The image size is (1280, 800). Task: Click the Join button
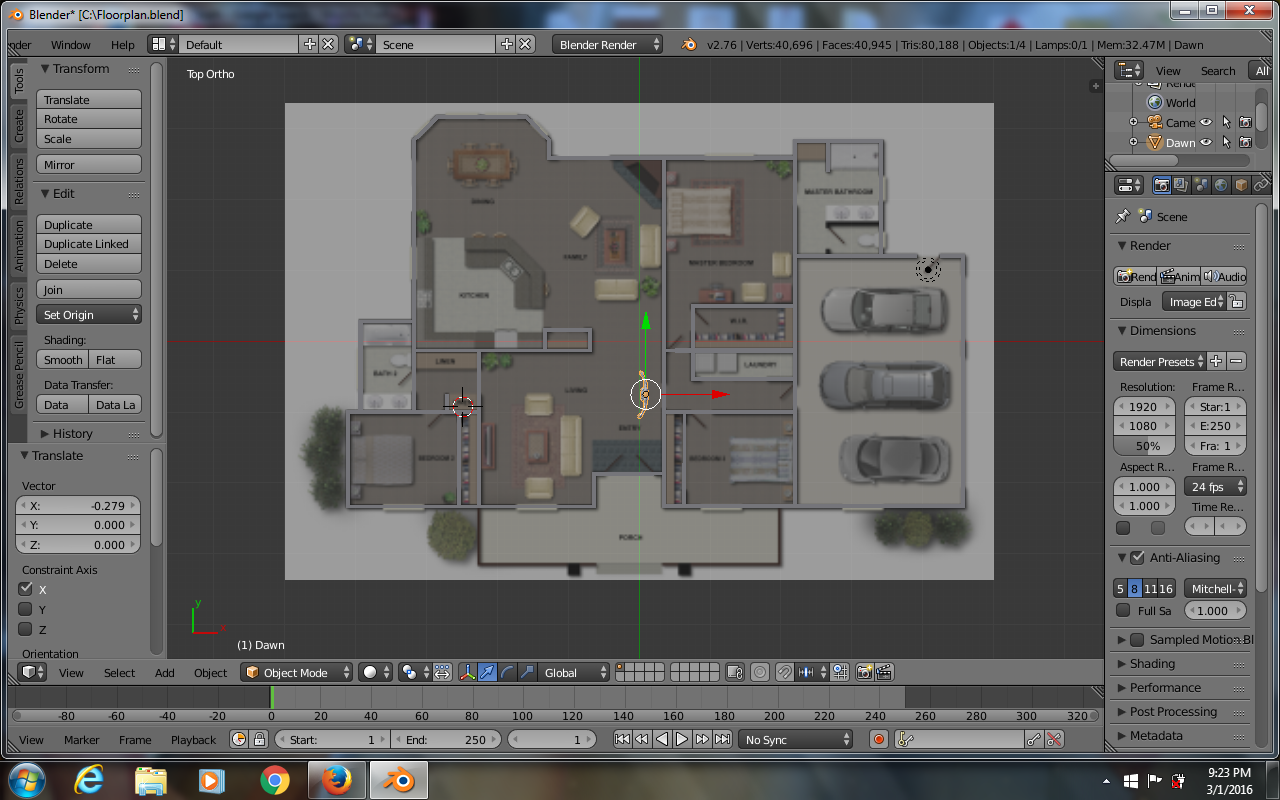[x=89, y=290]
